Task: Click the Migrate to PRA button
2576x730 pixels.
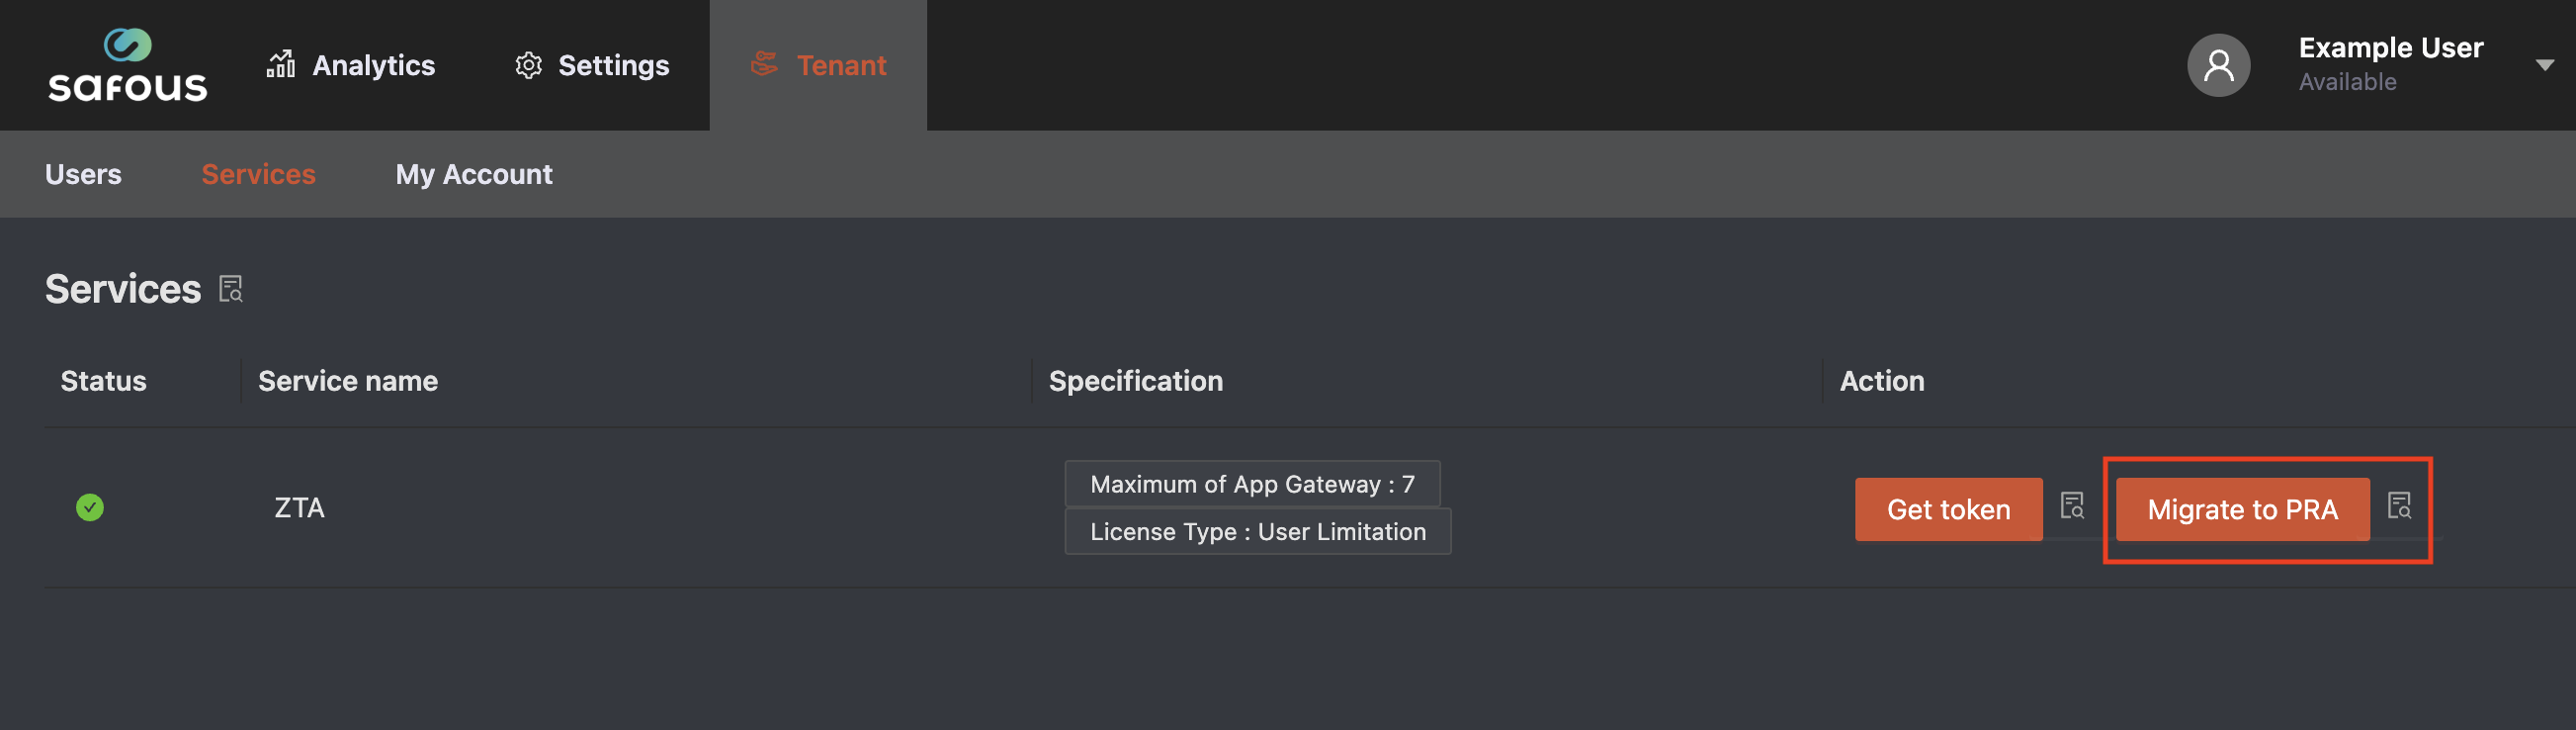Action: 2241,509
